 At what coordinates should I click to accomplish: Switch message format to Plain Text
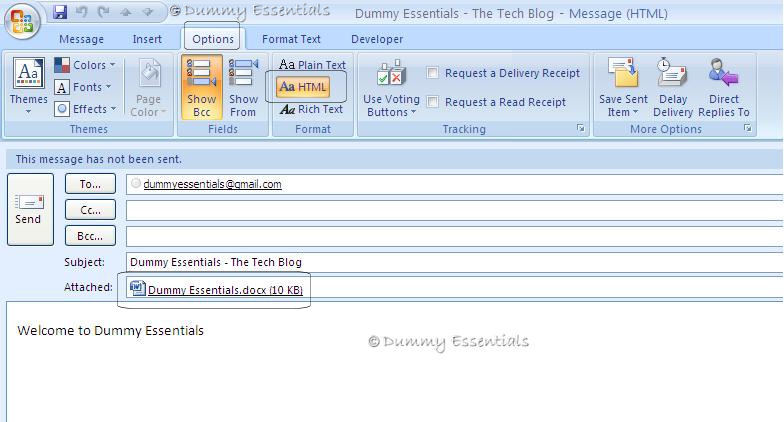pyautogui.click(x=312, y=64)
